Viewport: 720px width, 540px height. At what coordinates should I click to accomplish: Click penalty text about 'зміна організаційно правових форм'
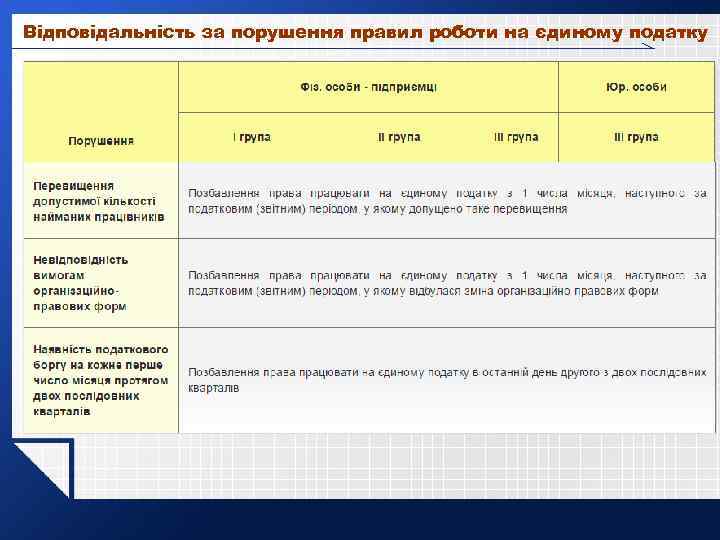point(447,283)
